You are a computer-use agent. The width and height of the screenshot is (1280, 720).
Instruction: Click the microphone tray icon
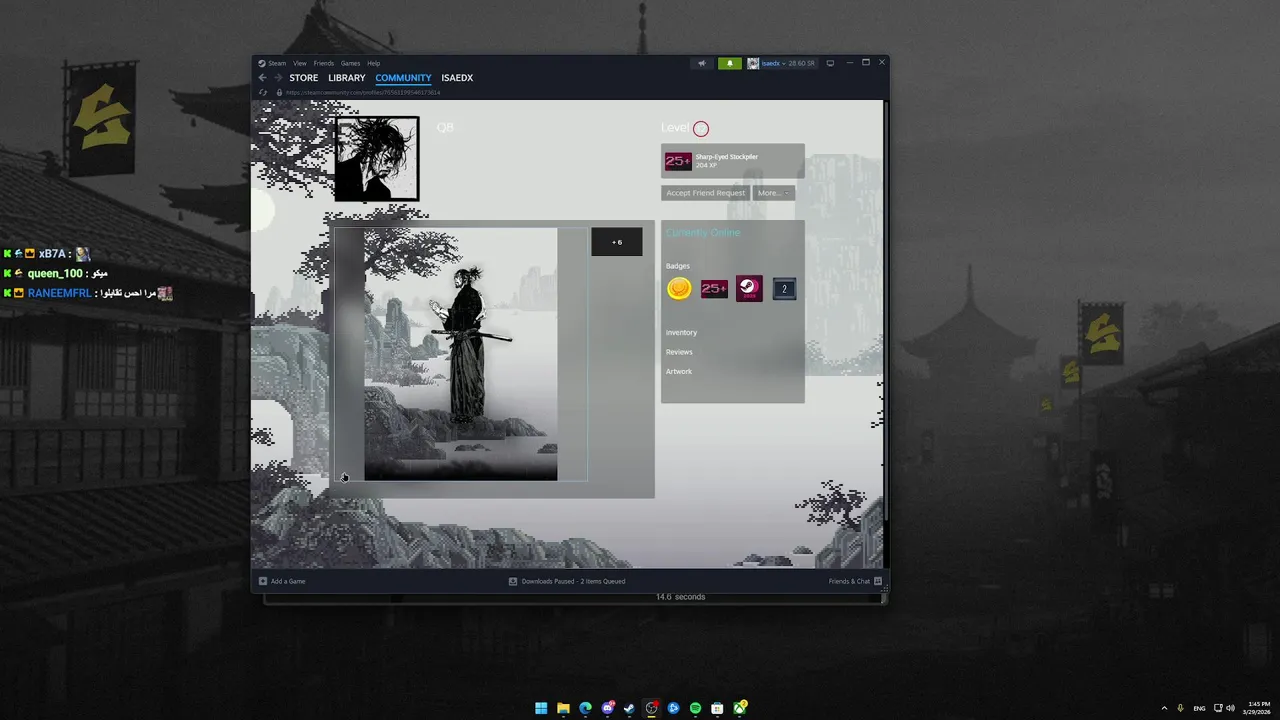1181,708
